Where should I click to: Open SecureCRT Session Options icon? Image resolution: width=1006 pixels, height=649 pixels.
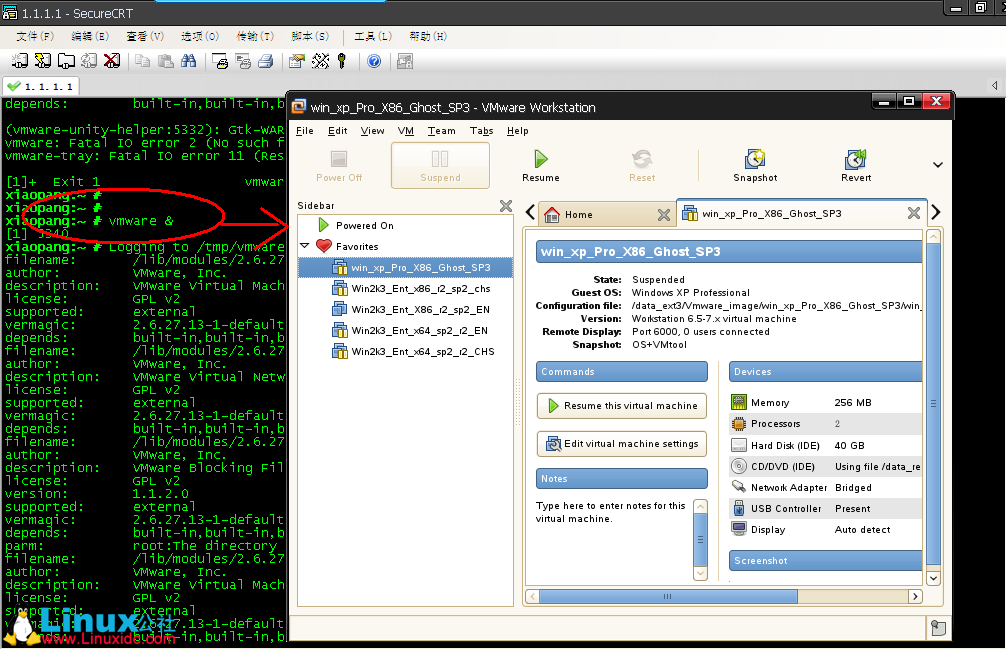point(296,61)
